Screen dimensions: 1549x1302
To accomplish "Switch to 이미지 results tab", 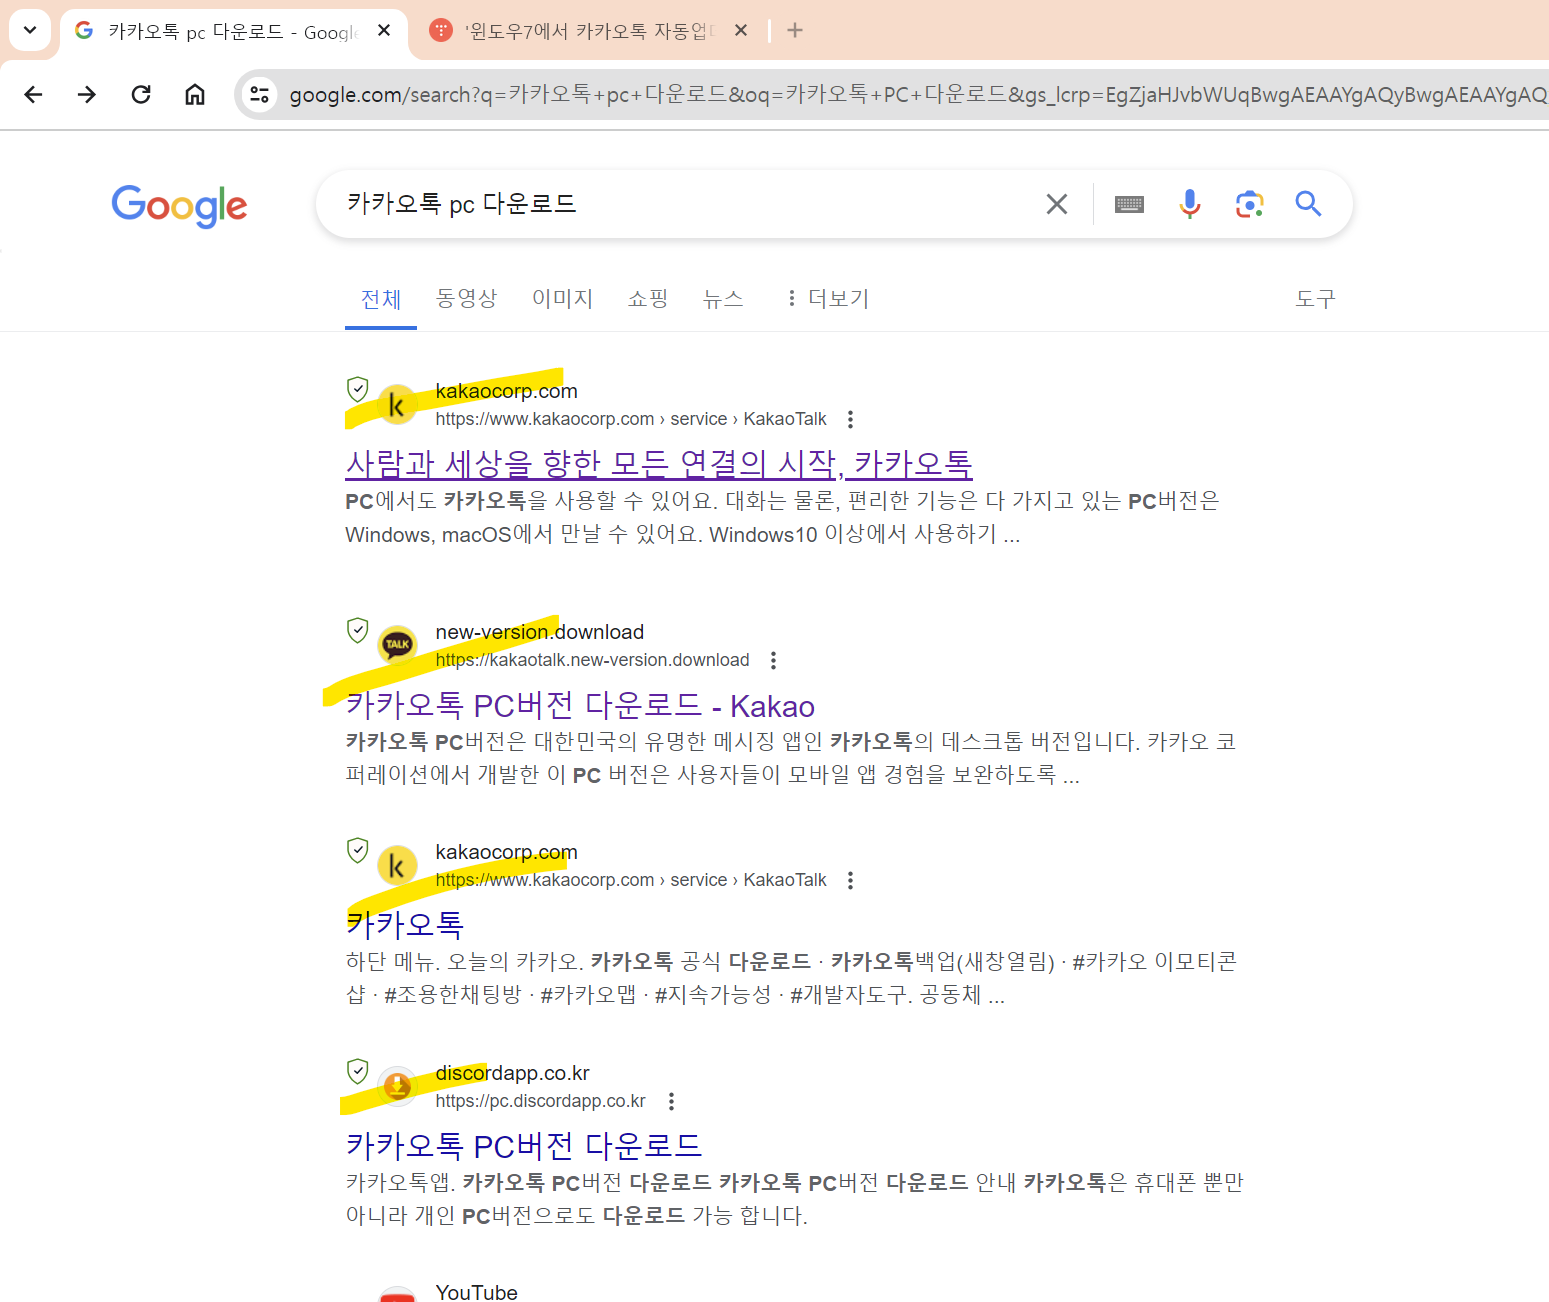I will pyautogui.click(x=563, y=299).
